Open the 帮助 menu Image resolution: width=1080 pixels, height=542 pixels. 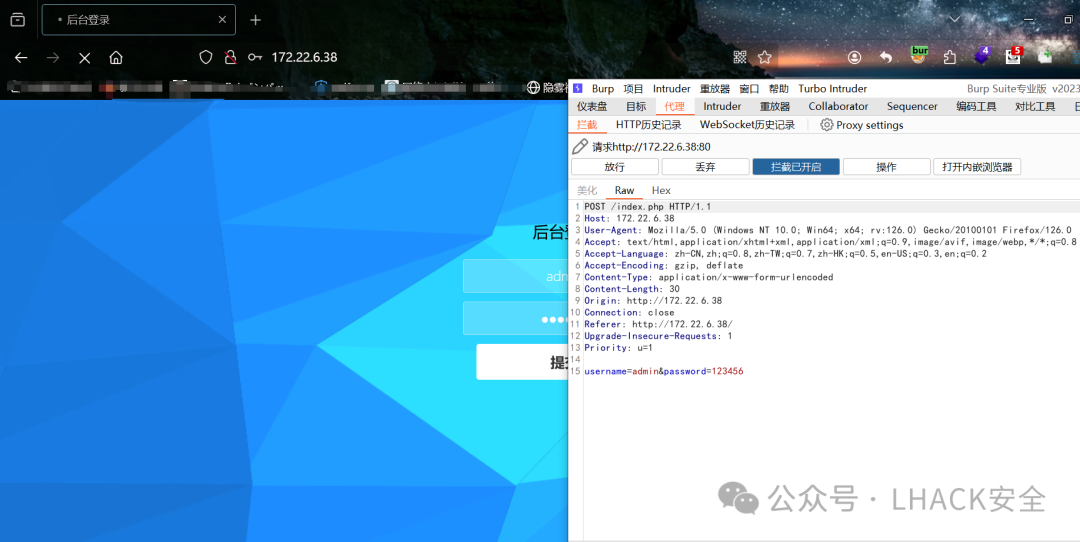point(779,89)
